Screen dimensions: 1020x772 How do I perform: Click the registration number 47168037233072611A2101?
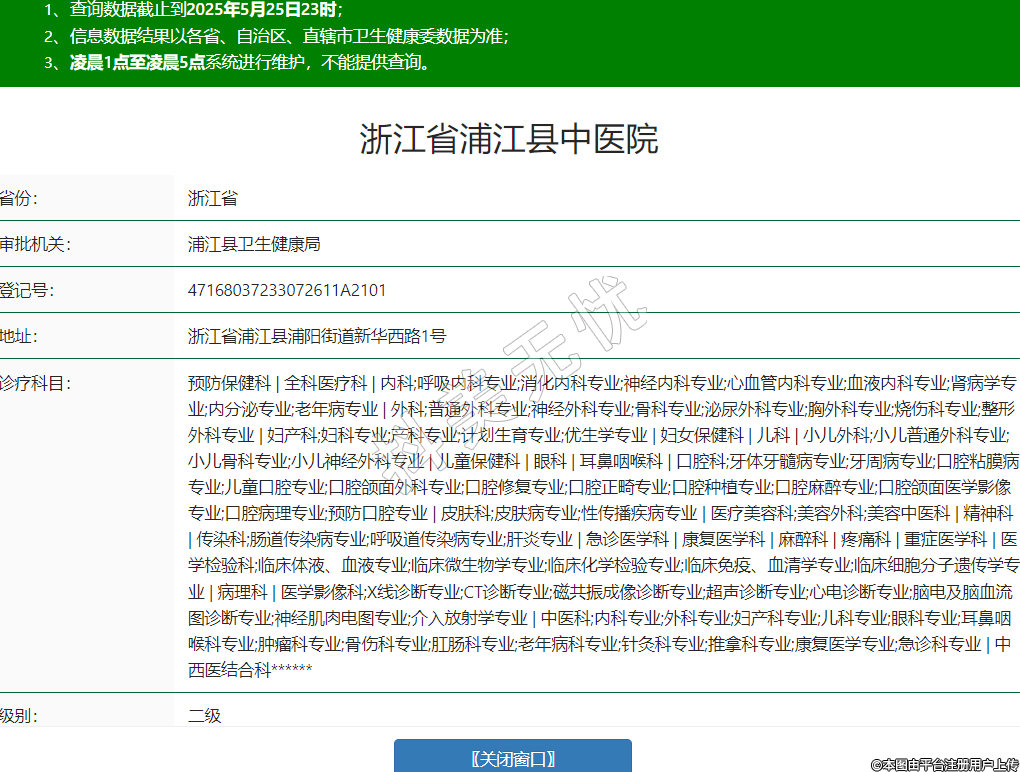click(x=287, y=290)
